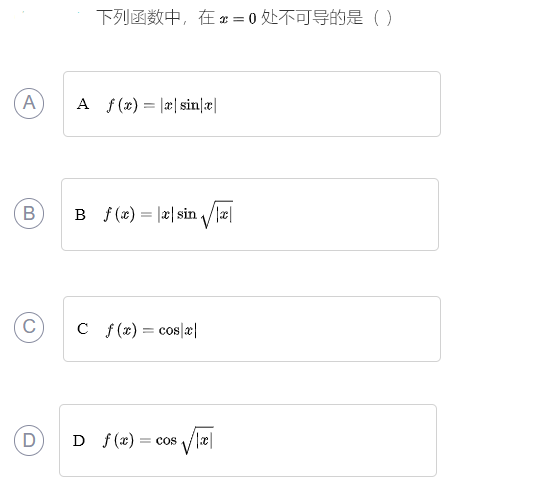
Task: Click the x = 0 expression in the question
Action: click(x=238, y=18)
